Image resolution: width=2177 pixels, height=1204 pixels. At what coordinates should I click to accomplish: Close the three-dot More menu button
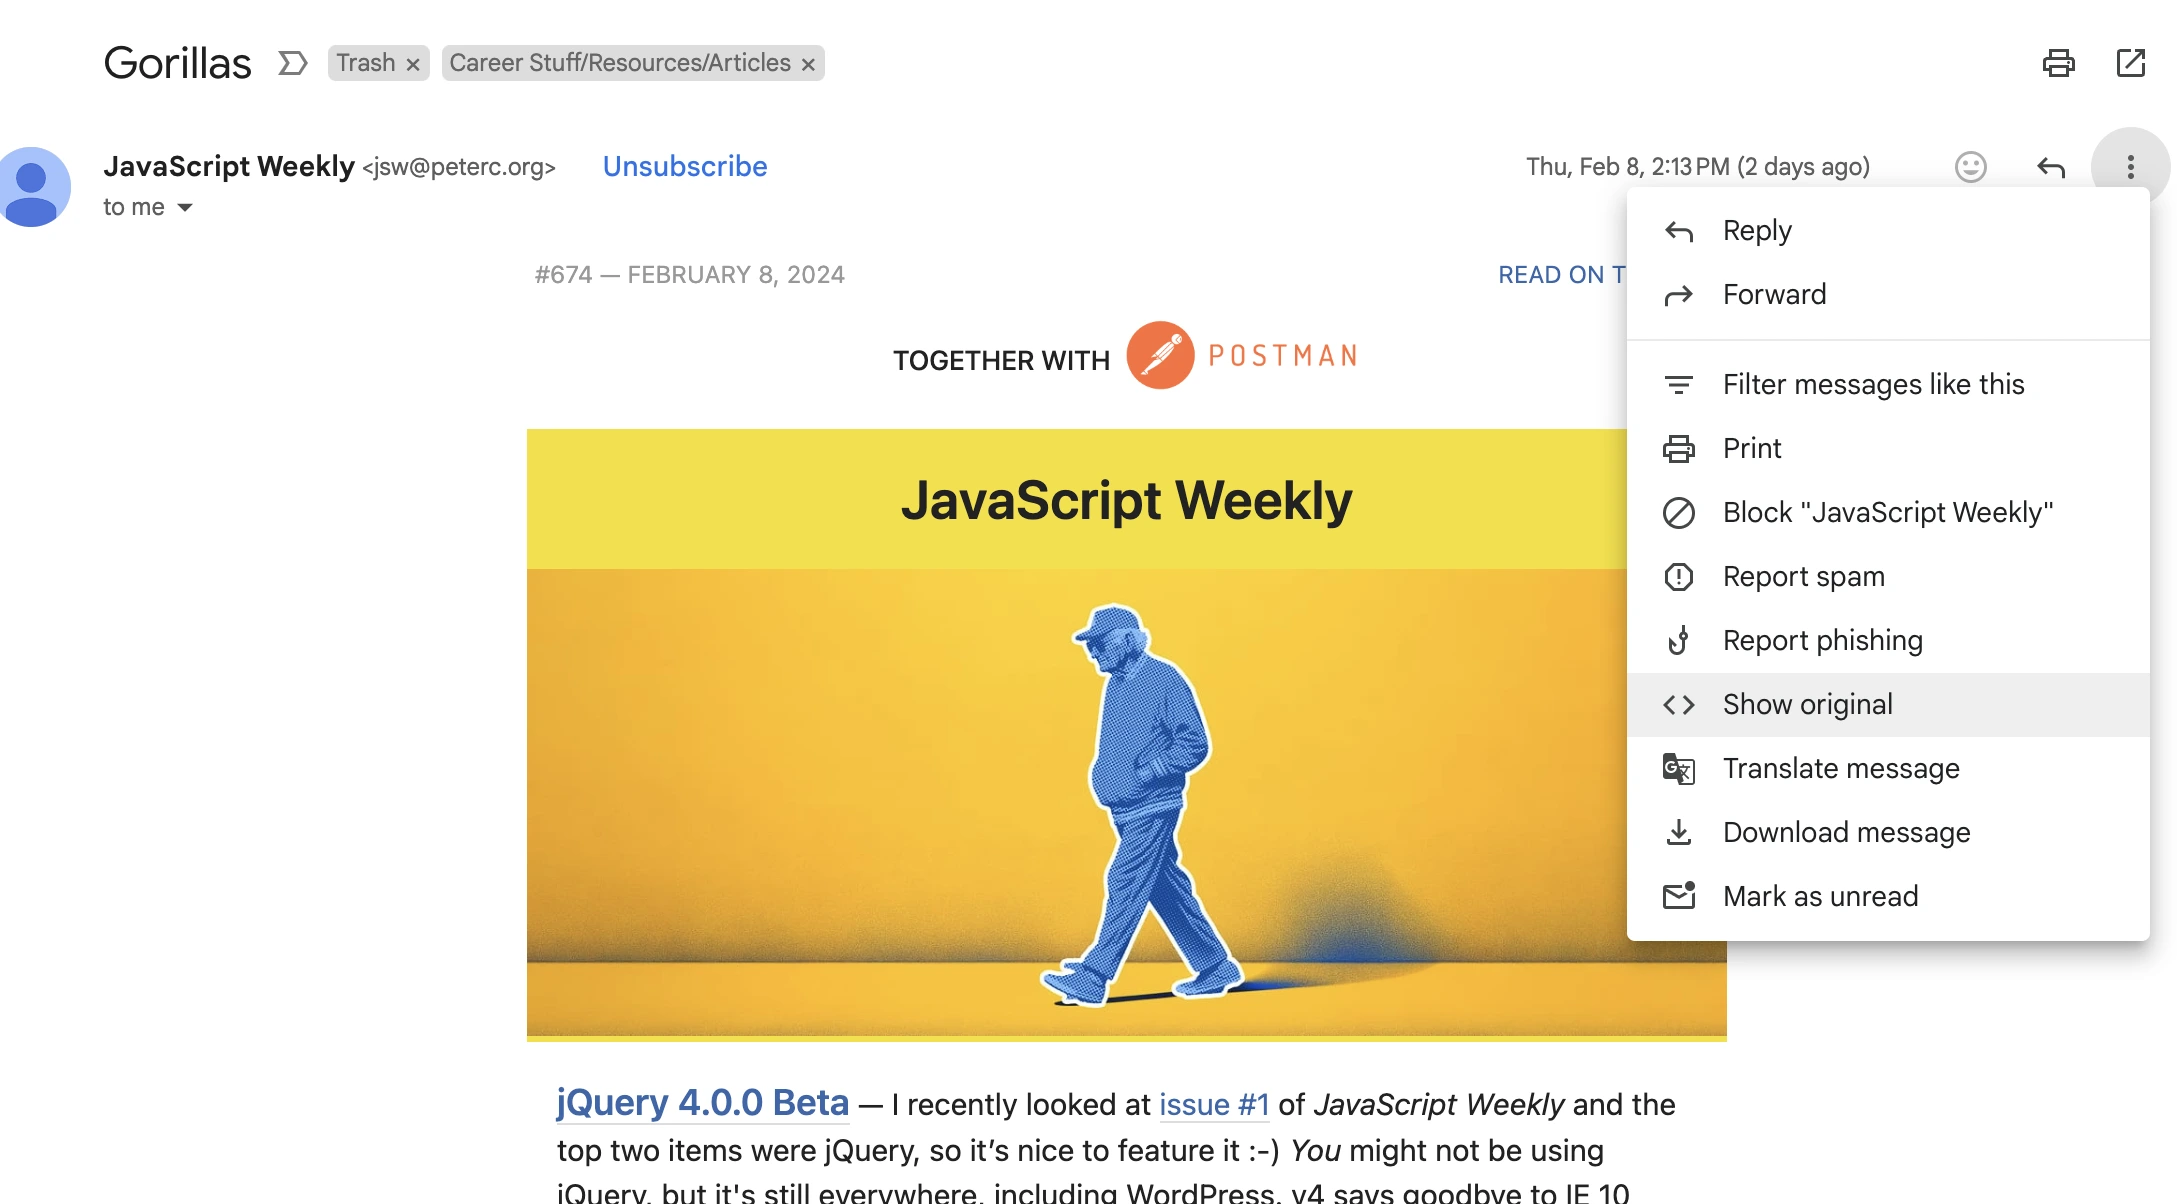click(2130, 167)
